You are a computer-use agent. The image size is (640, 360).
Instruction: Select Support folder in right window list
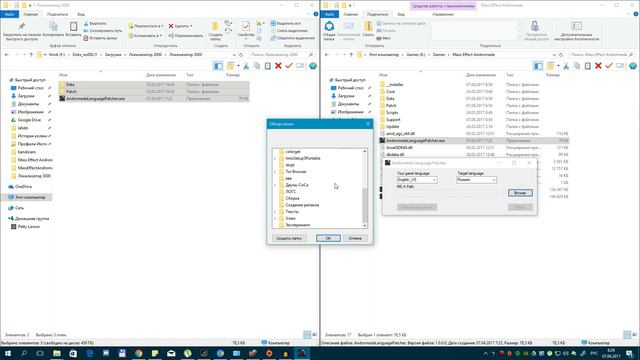point(393,120)
